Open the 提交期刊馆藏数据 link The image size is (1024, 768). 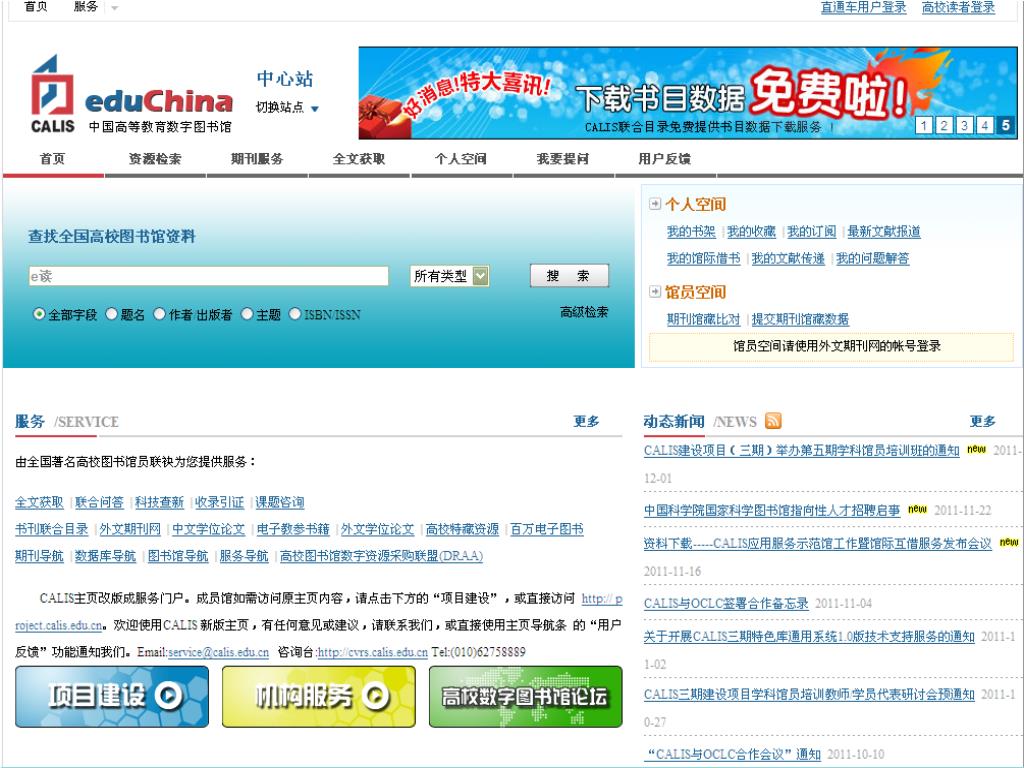(800, 319)
